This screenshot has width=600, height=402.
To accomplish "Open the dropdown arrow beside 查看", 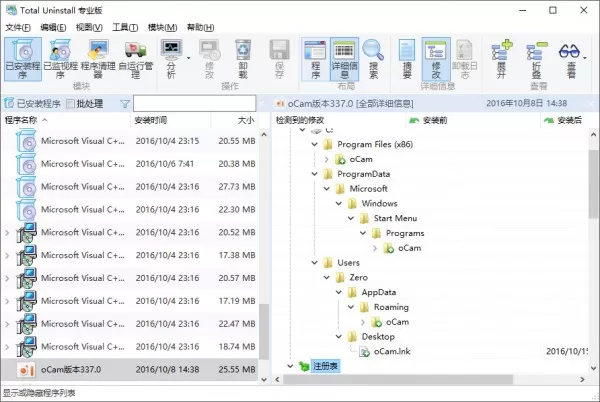I will [585, 58].
